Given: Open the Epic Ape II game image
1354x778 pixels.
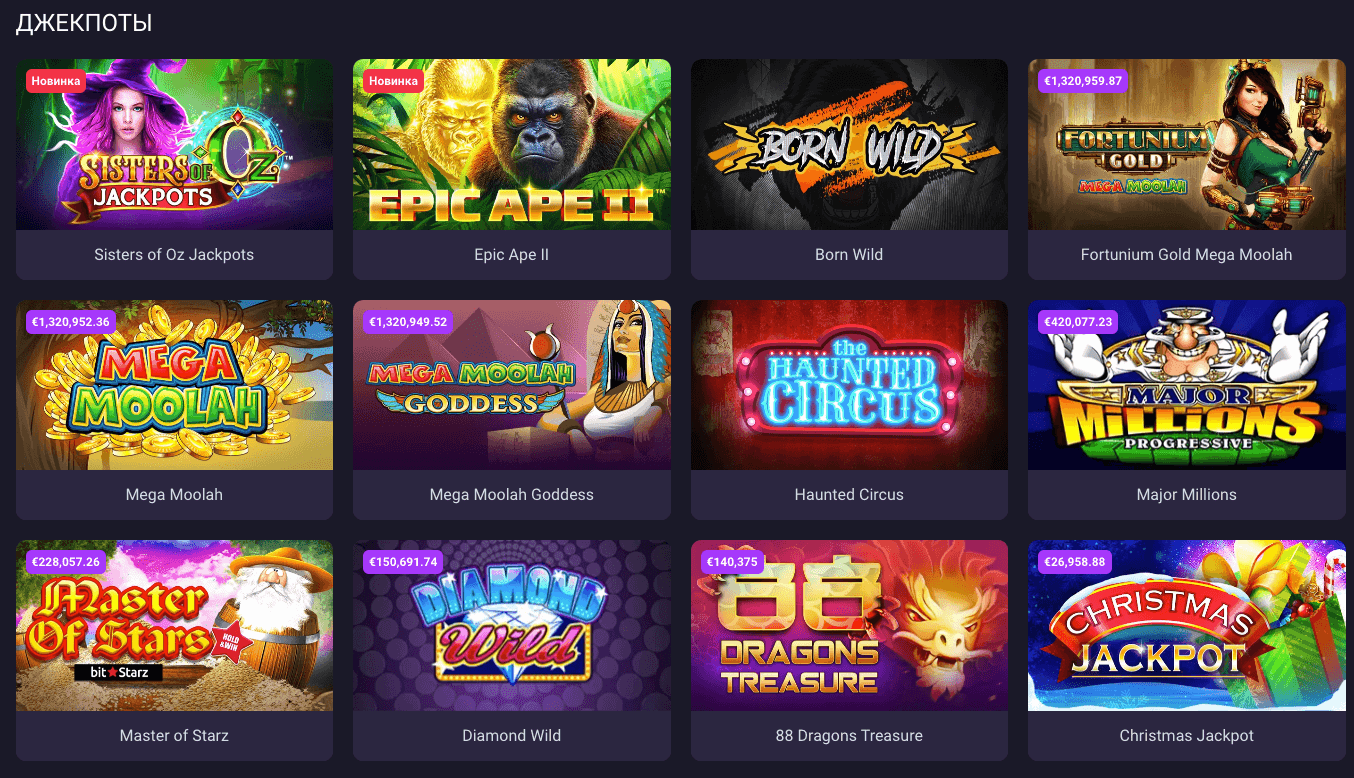Looking at the screenshot, I should 512,145.
